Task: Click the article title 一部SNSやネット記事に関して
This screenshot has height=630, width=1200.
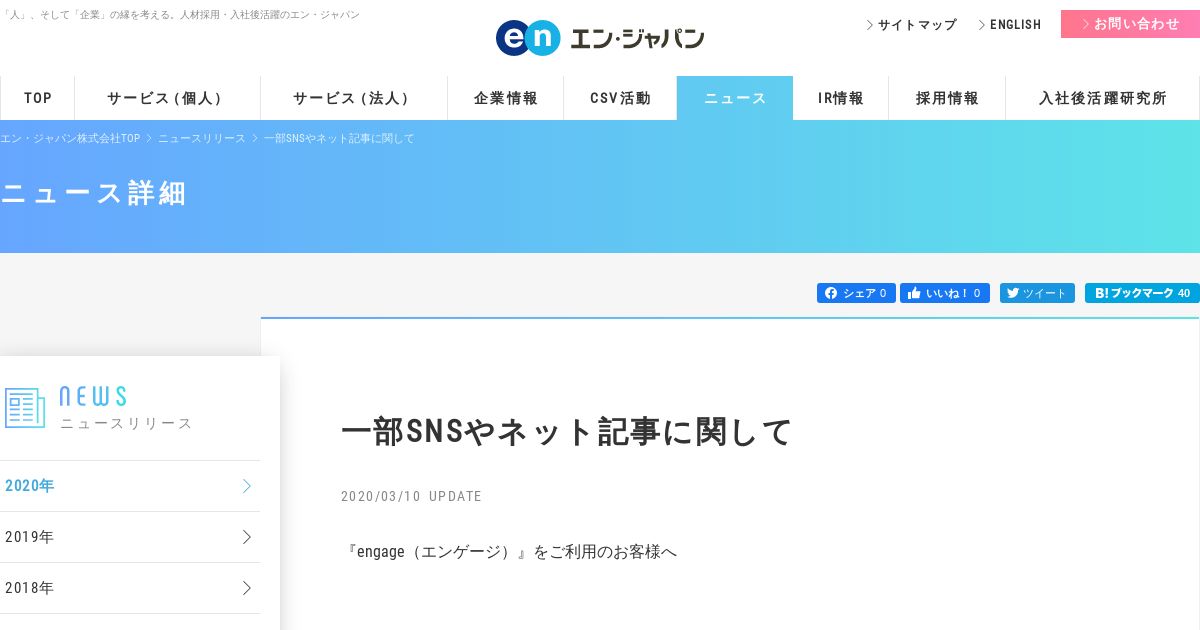Action: (566, 431)
